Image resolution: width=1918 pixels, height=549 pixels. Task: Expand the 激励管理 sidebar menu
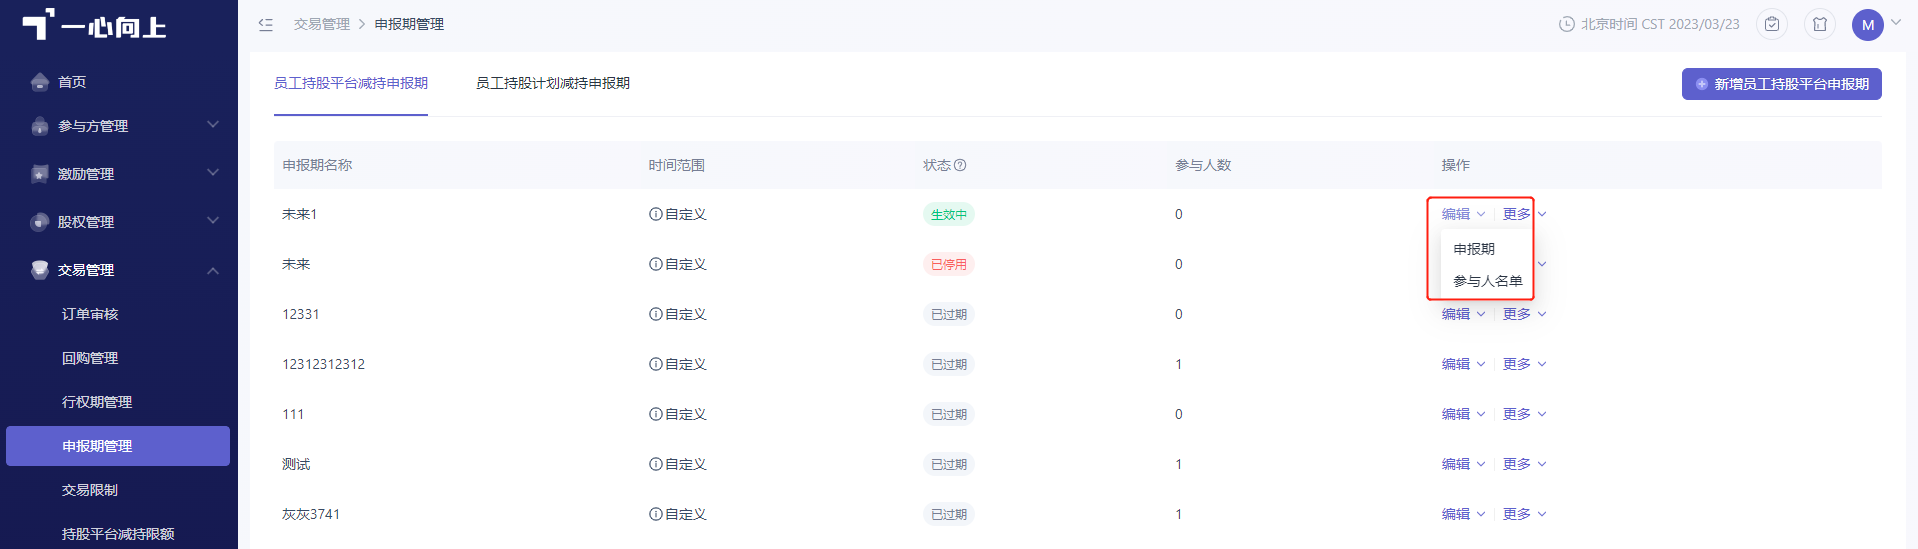(x=118, y=174)
